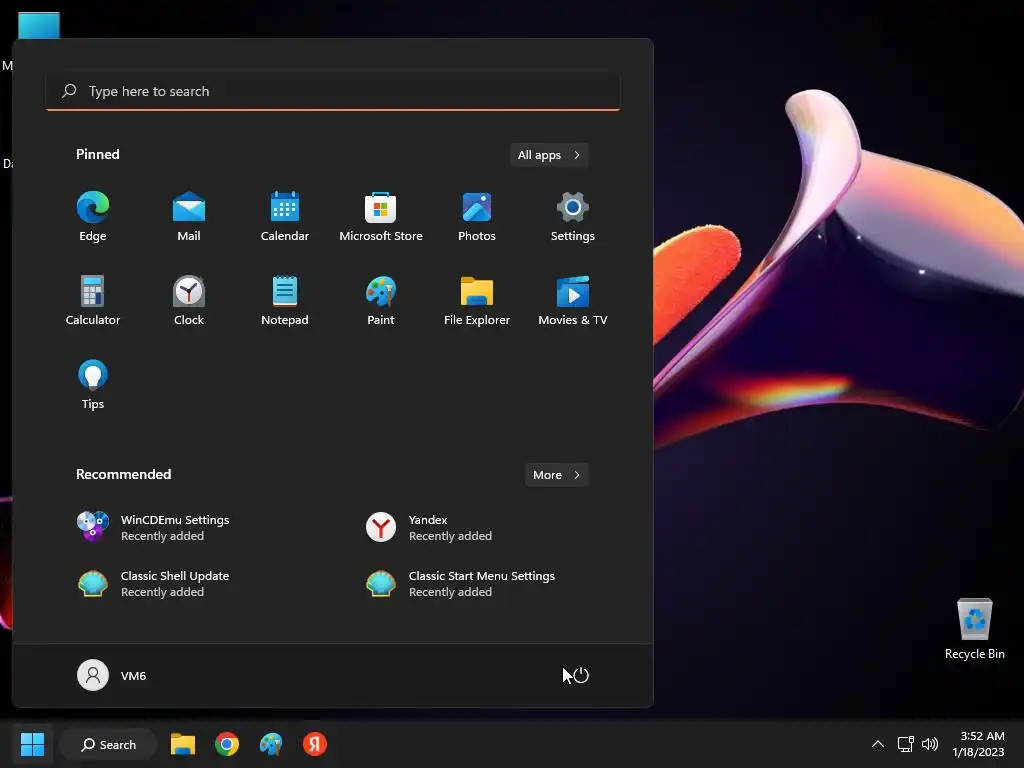Click the Windows Start button on taskbar
This screenshot has height=768, width=1024.
click(x=32, y=744)
